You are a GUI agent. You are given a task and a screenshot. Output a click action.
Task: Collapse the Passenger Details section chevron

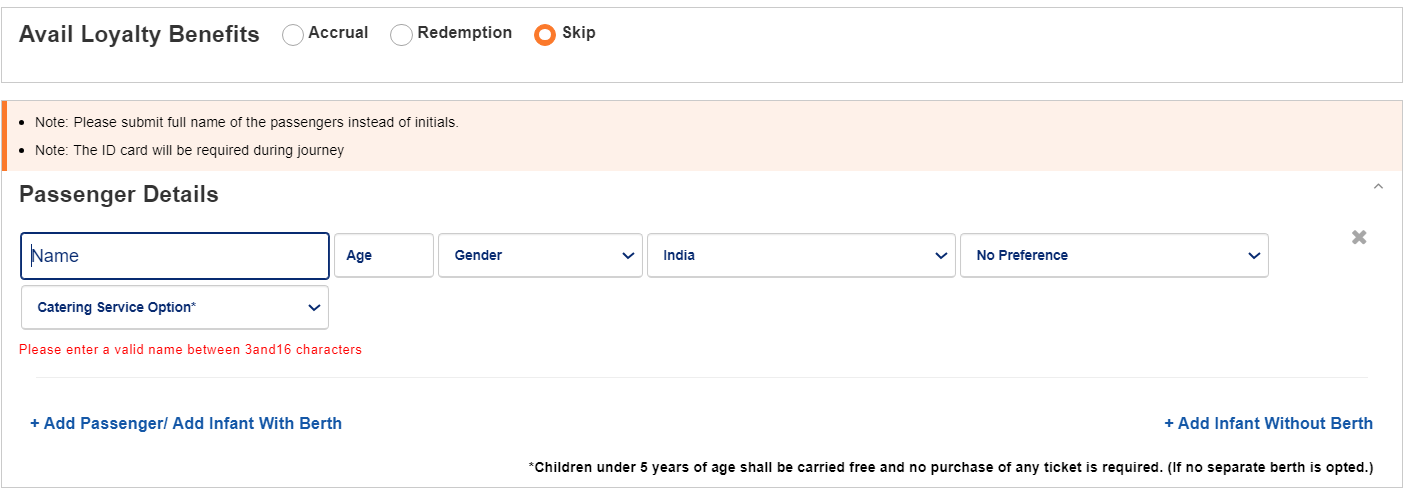pyautogui.click(x=1378, y=187)
